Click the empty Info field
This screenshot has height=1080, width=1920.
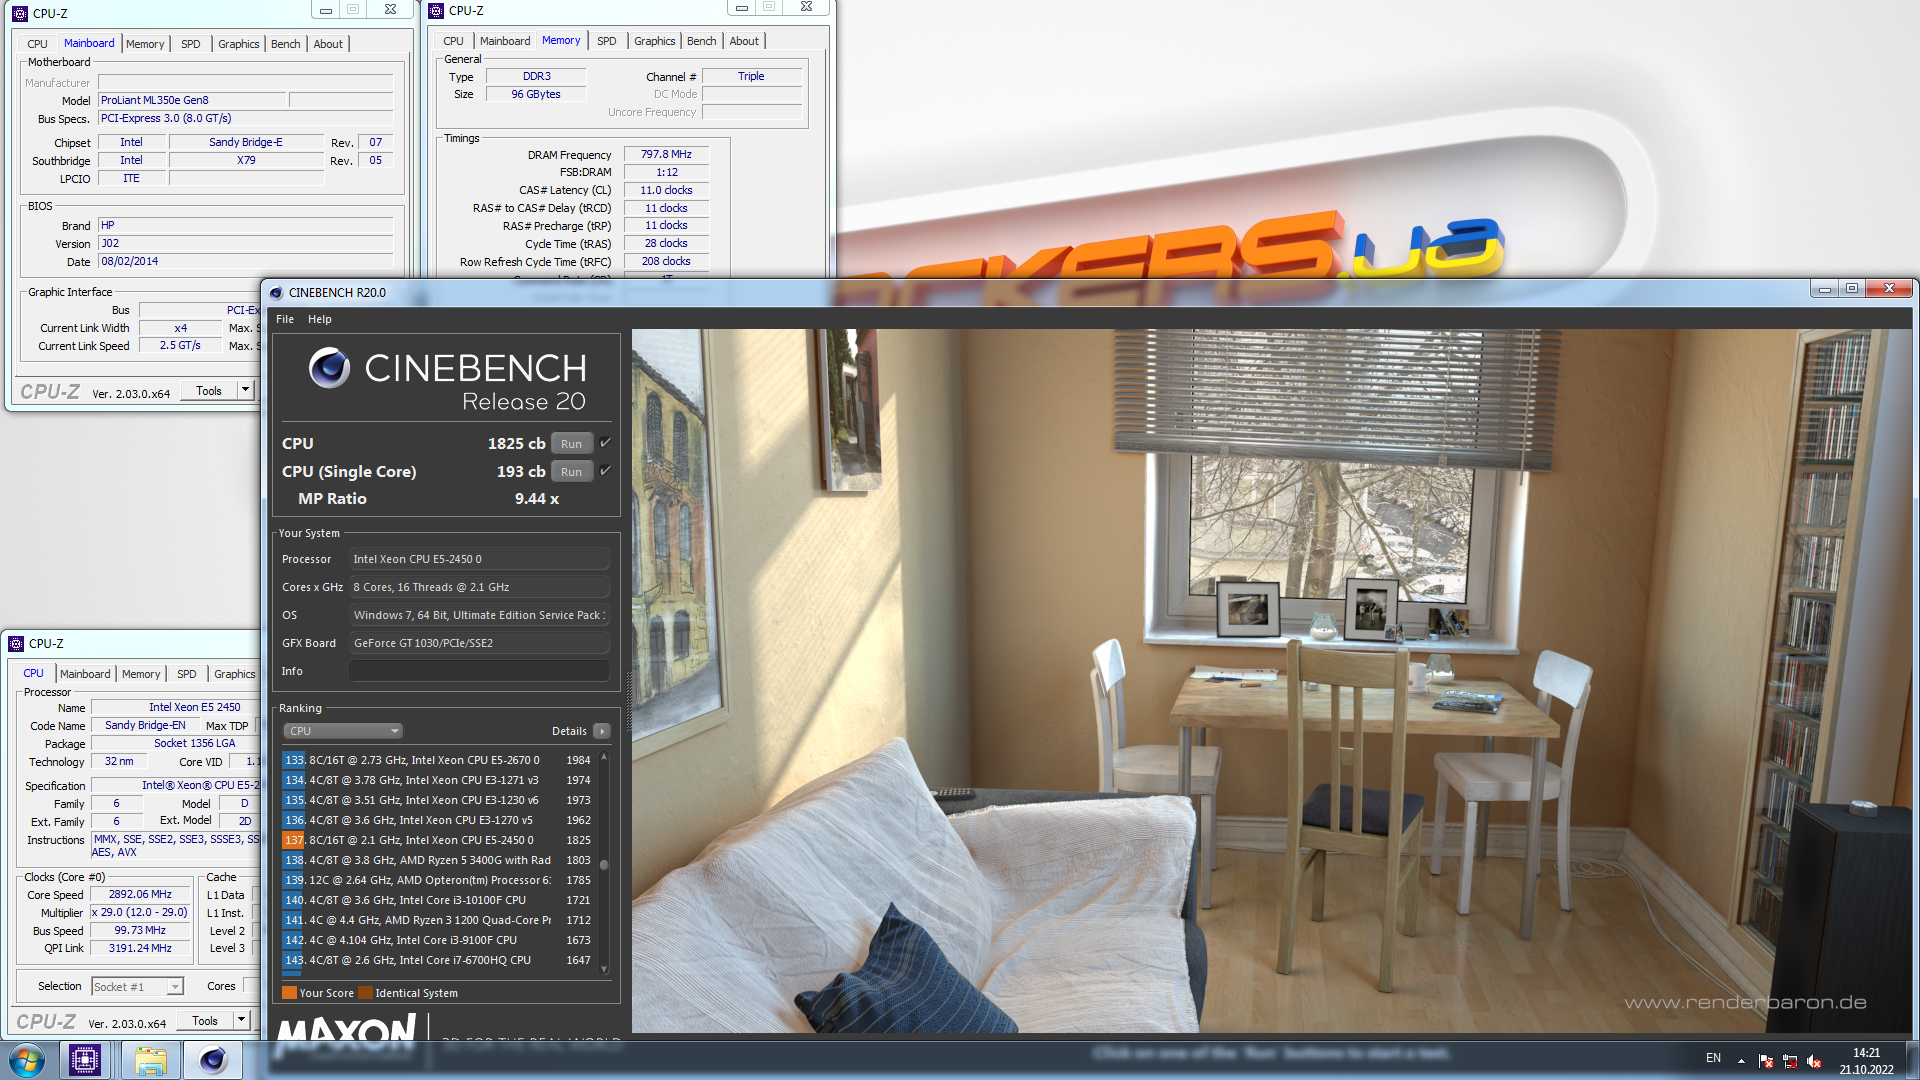click(x=479, y=671)
